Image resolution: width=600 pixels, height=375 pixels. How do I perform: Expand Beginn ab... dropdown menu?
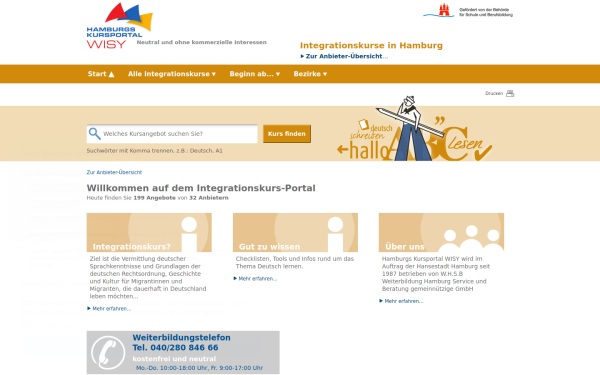tap(255, 74)
